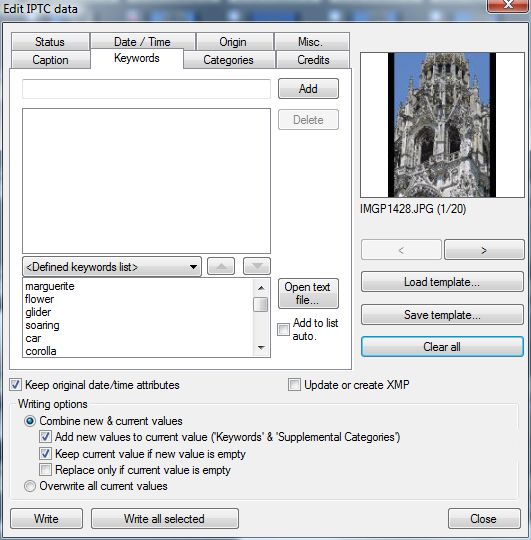531x540 pixels.
Task: Click the keyword list scrollbar down arrow
Action: point(261,348)
